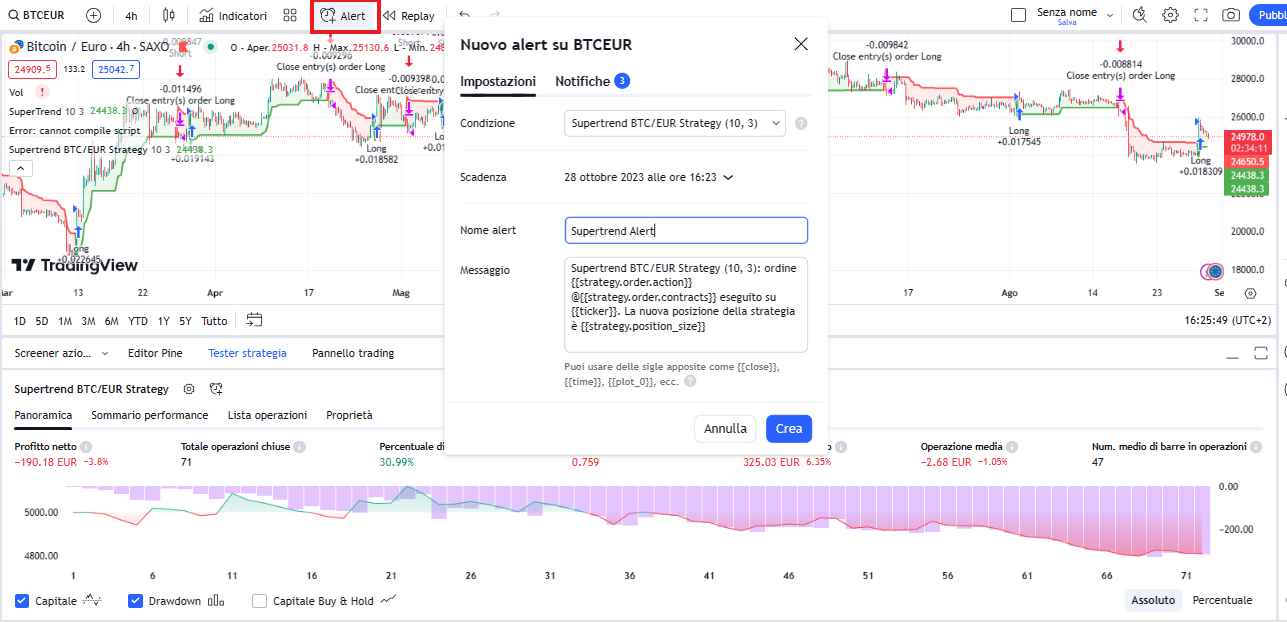Uncheck the Capitale checkbox
The height and width of the screenshot is (622, 1287).
(22, 600)
